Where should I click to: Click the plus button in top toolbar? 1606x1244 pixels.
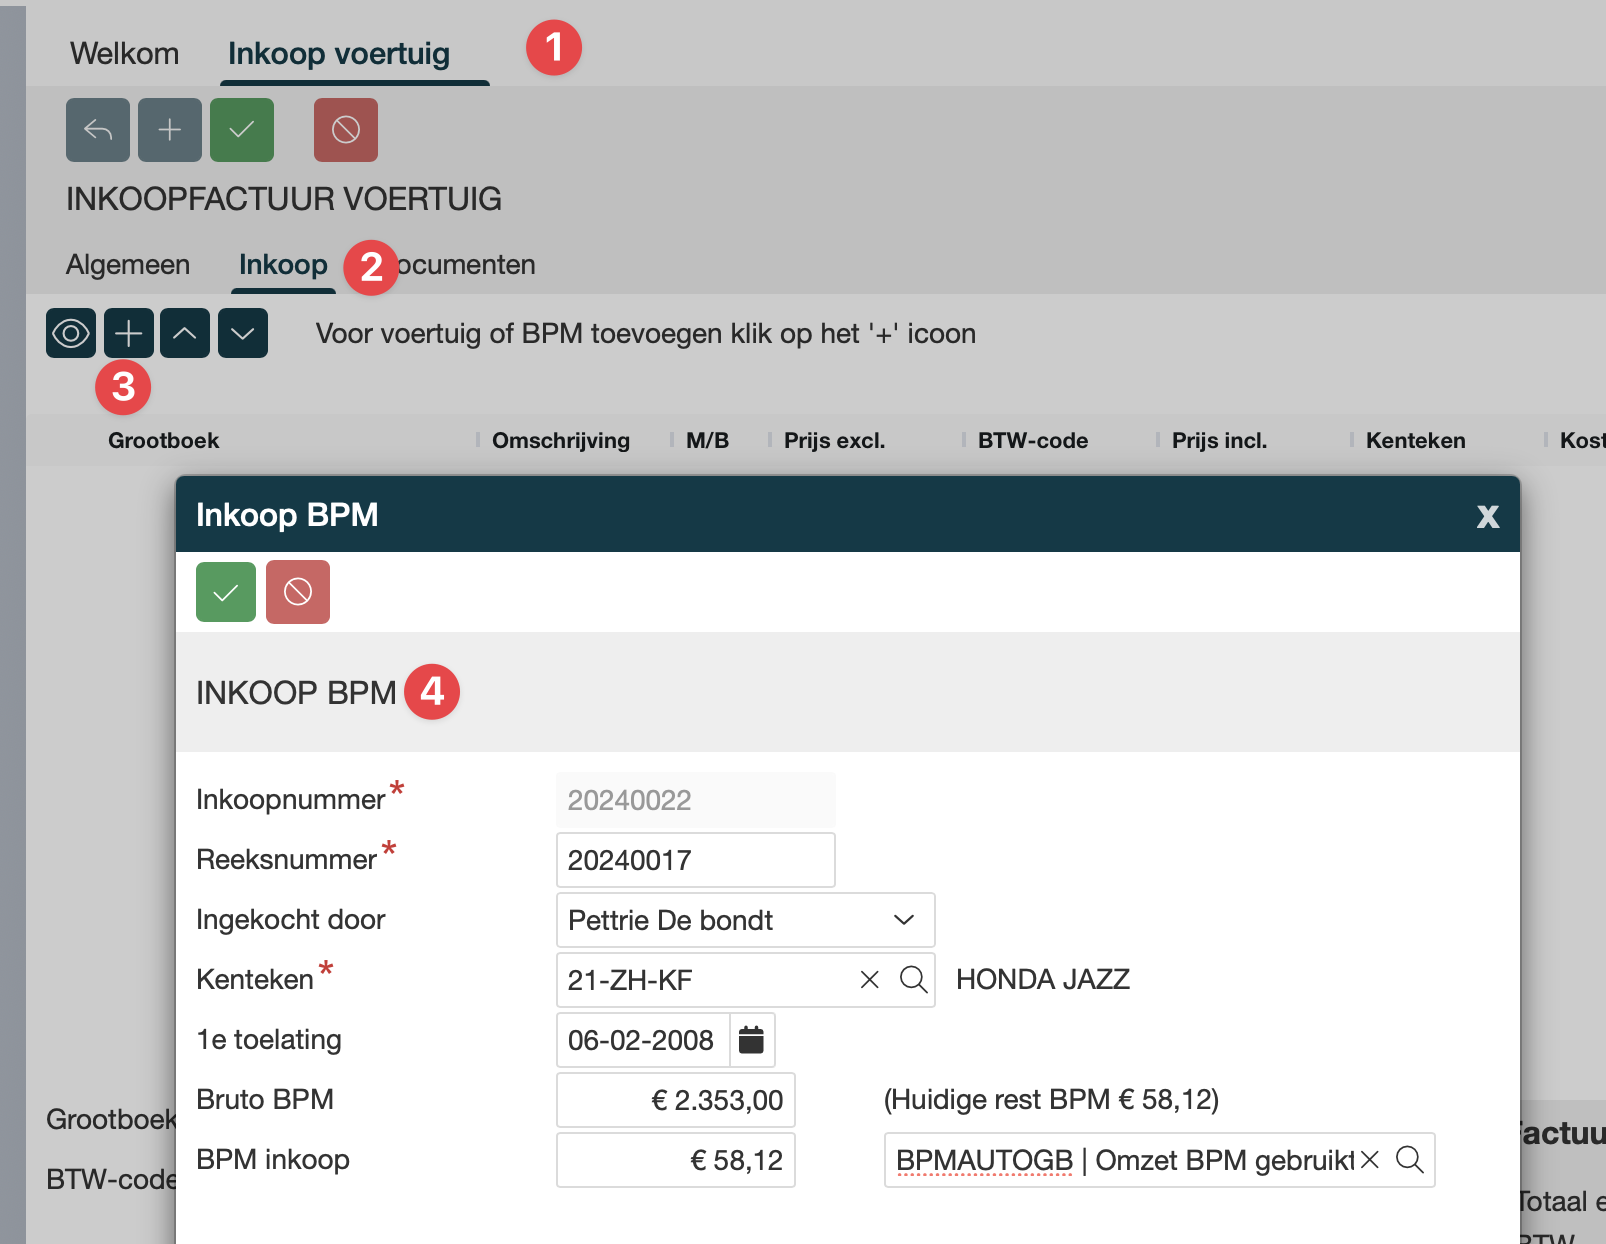170,130
